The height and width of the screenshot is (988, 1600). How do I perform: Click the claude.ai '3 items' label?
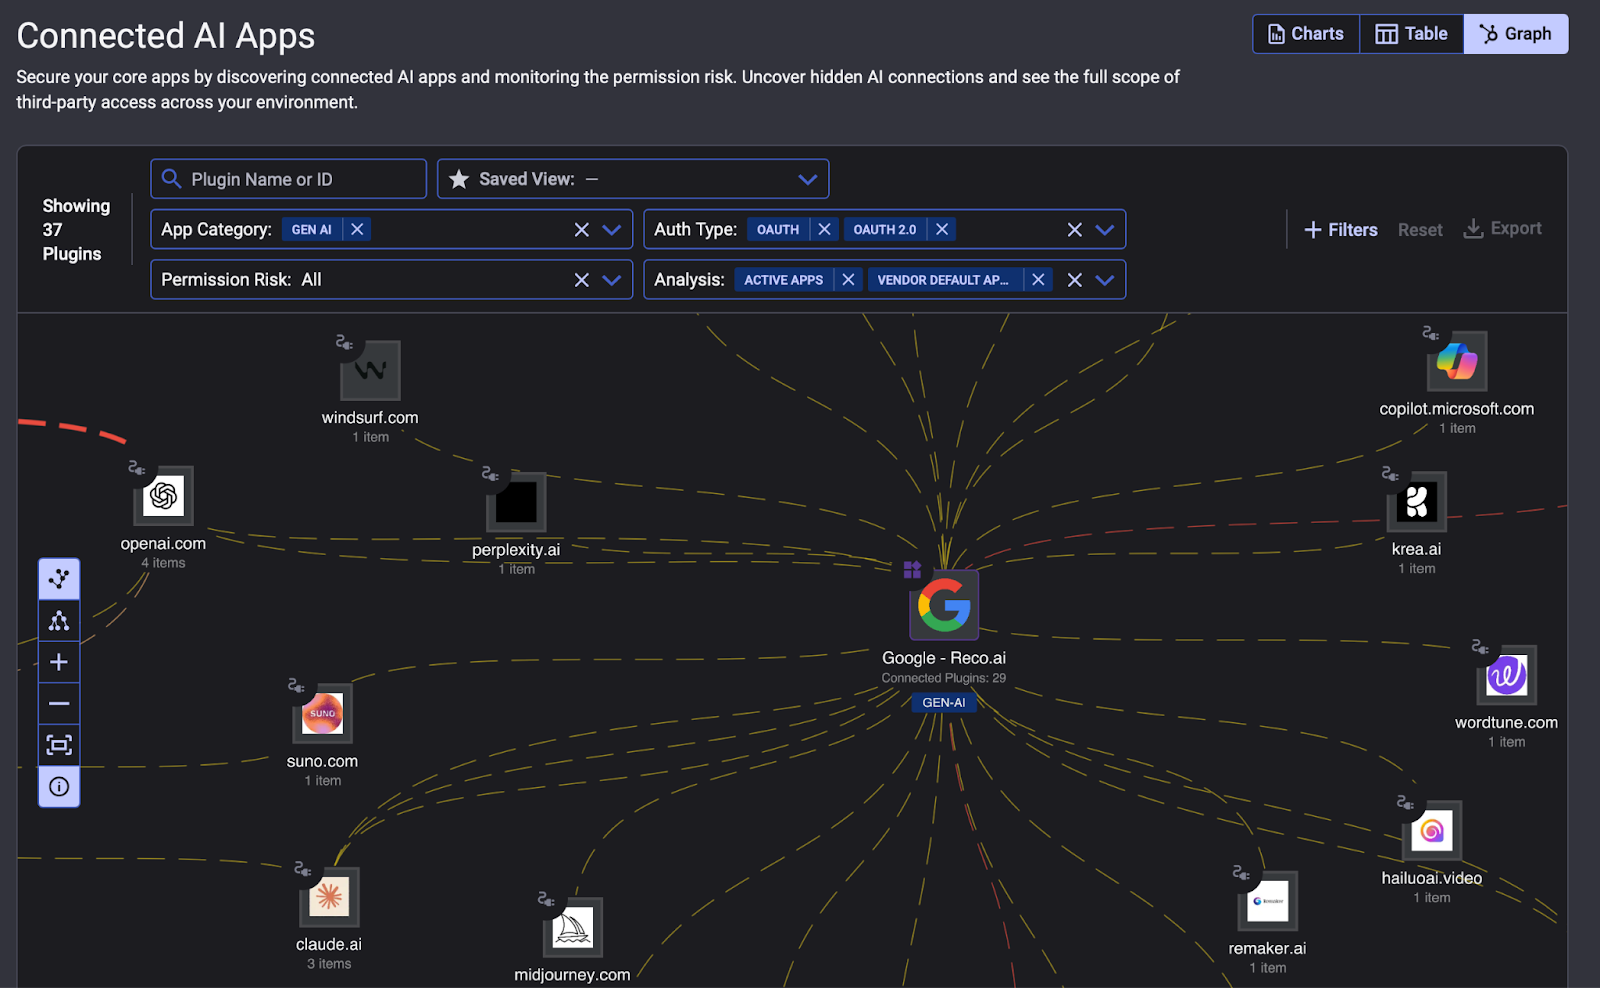click(x=329, y=964)
